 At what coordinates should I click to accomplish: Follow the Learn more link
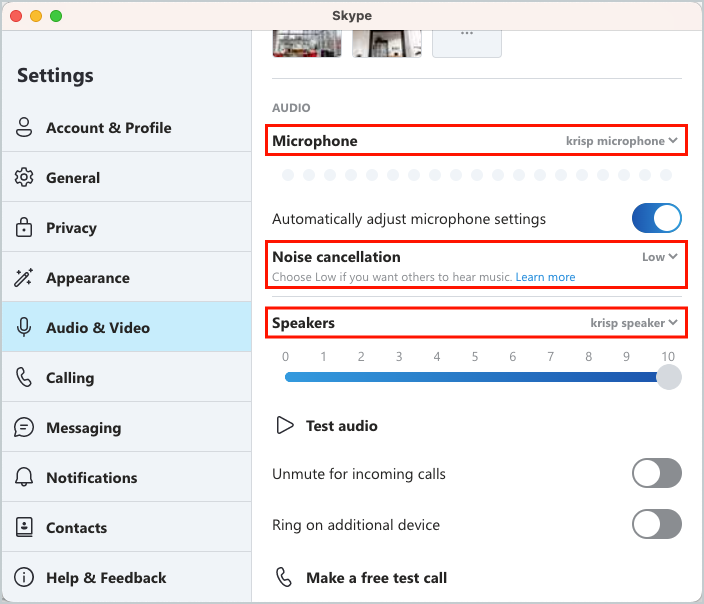pos(545,277)
